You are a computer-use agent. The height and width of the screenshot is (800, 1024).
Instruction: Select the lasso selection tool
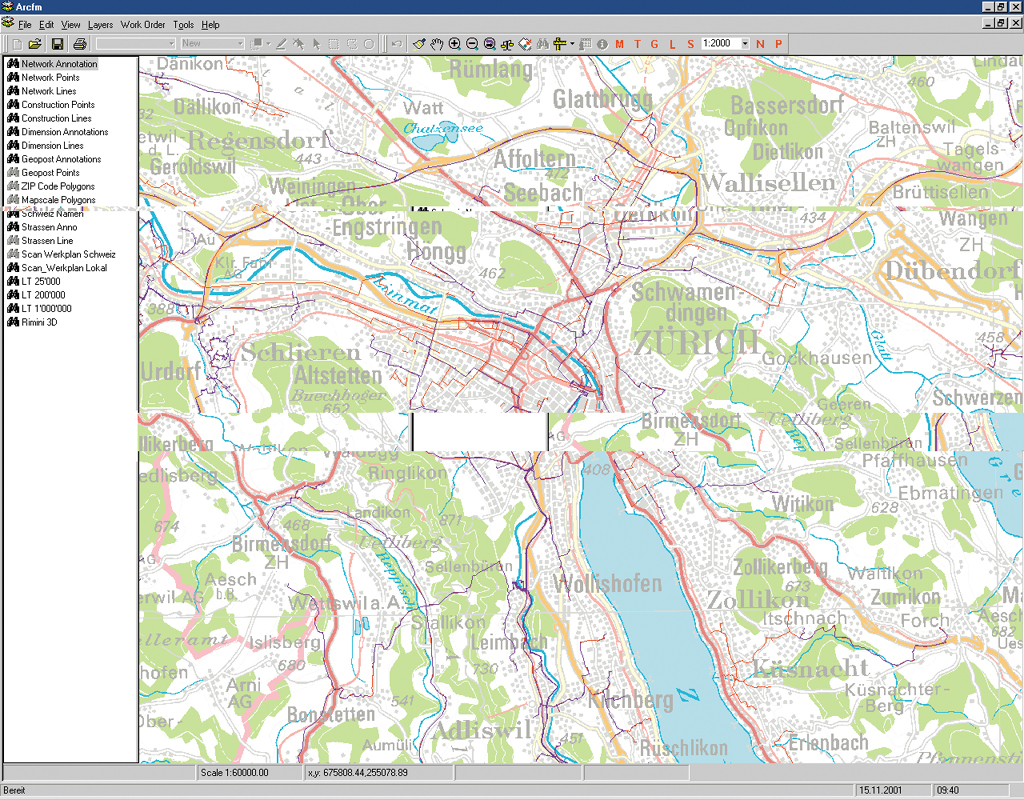pyautogui.click(x=351, y=44)
